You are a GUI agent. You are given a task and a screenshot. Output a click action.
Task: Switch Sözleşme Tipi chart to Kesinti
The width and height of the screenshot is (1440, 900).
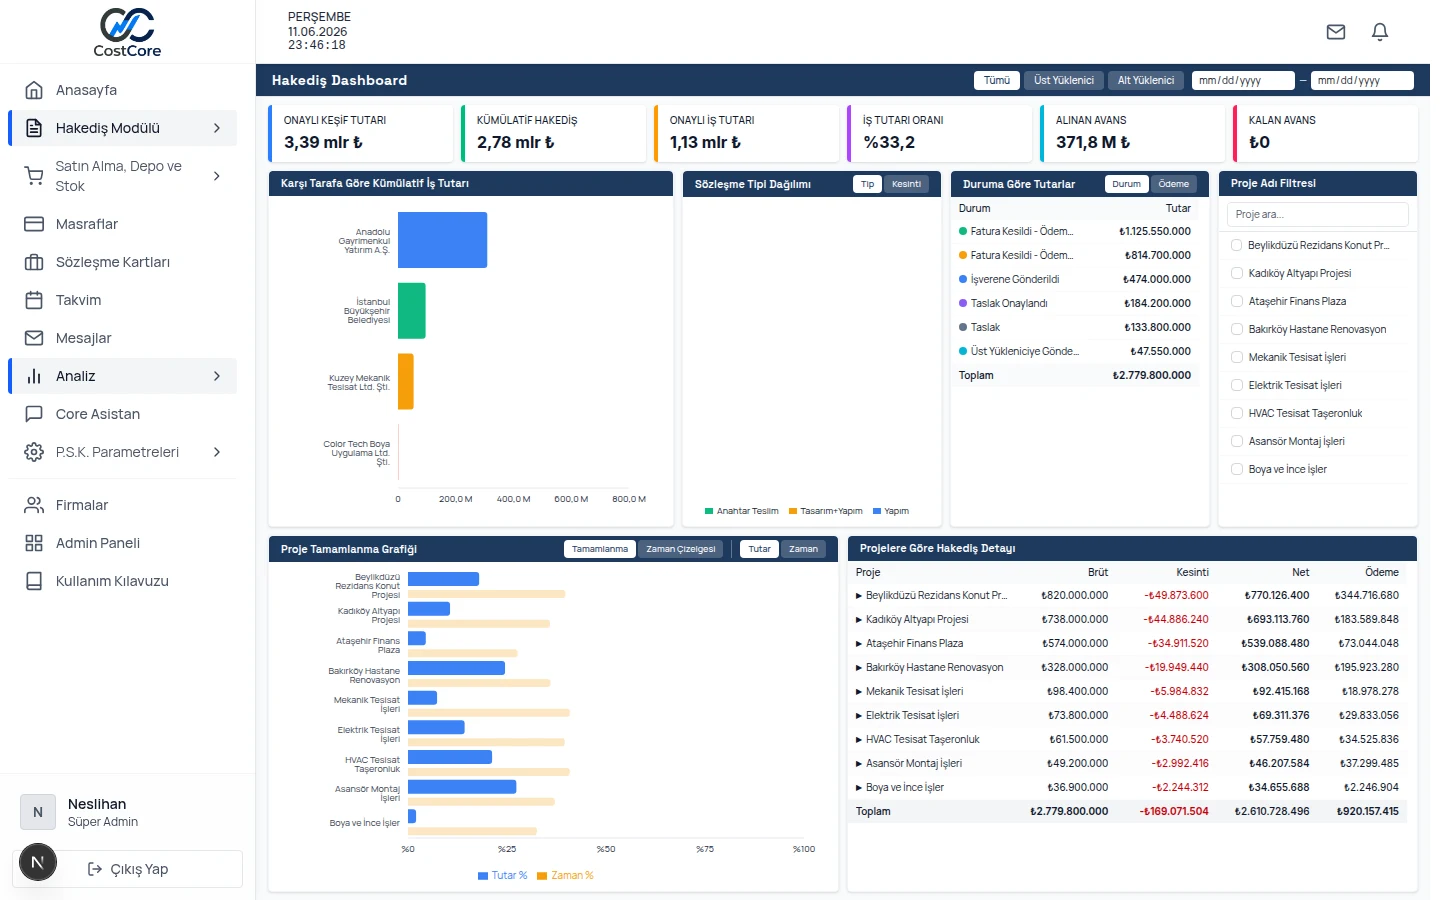click(x=907, y=184)
